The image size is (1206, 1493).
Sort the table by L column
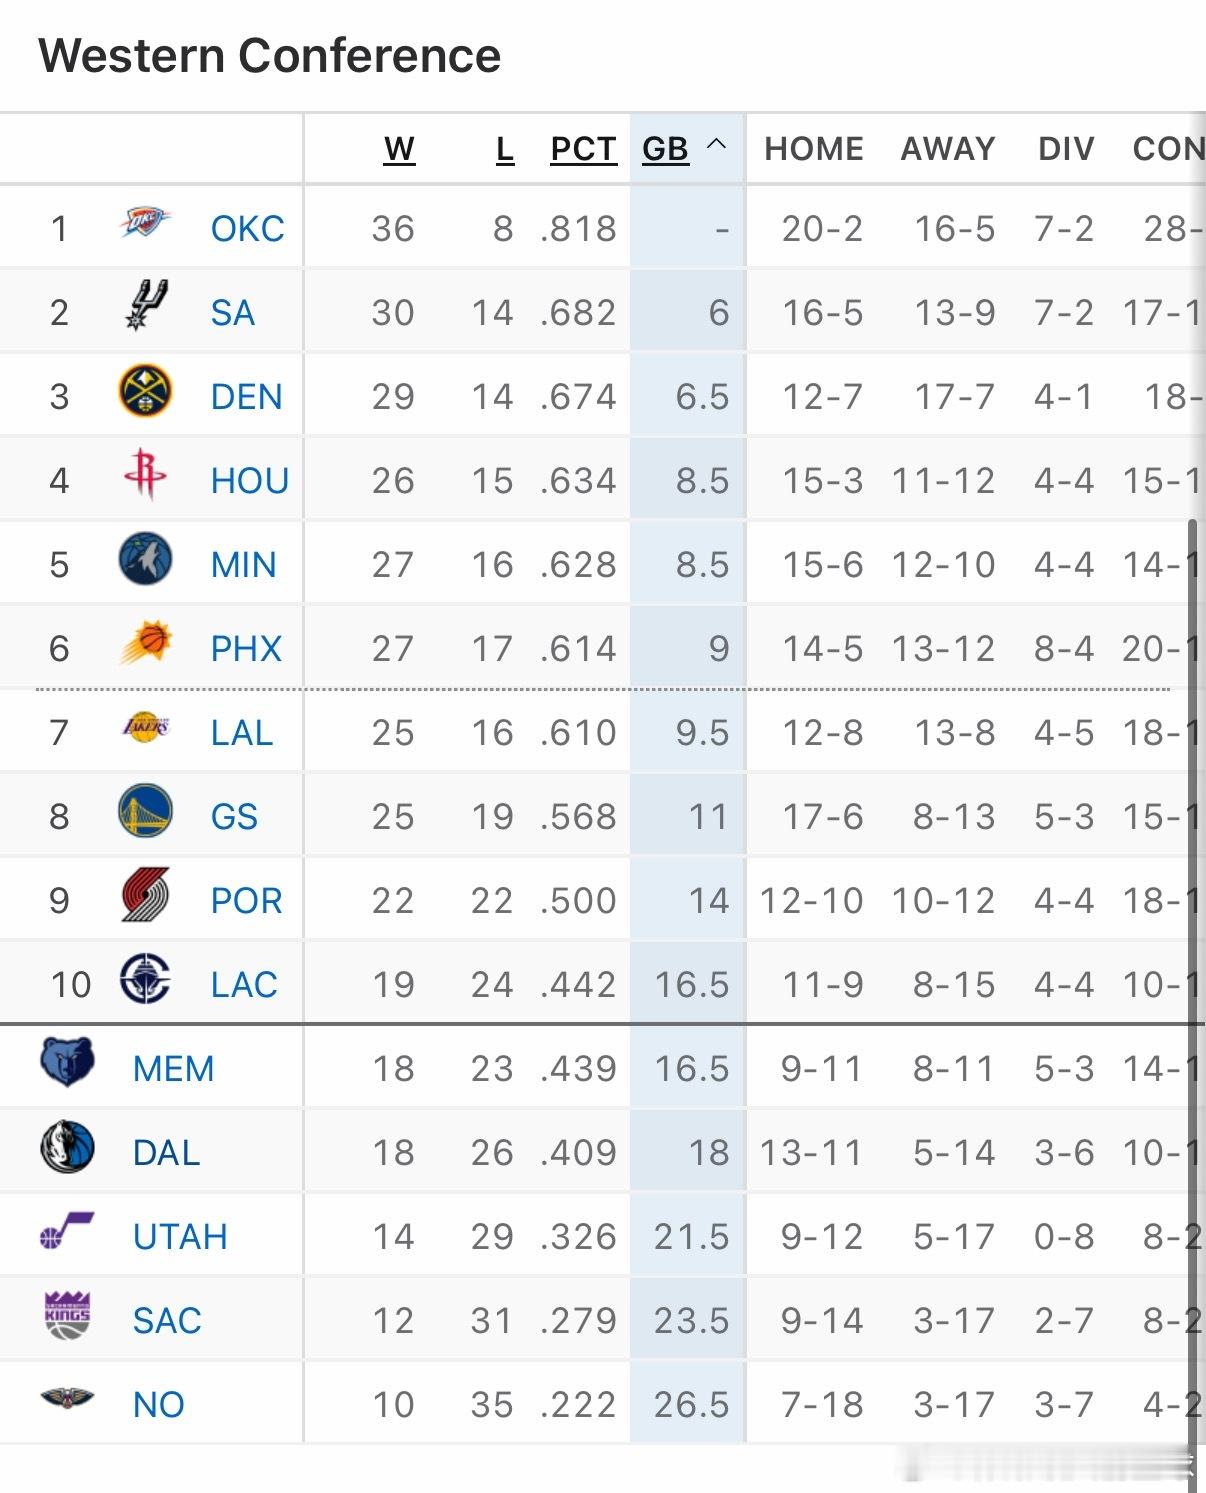tap(505, 149)
